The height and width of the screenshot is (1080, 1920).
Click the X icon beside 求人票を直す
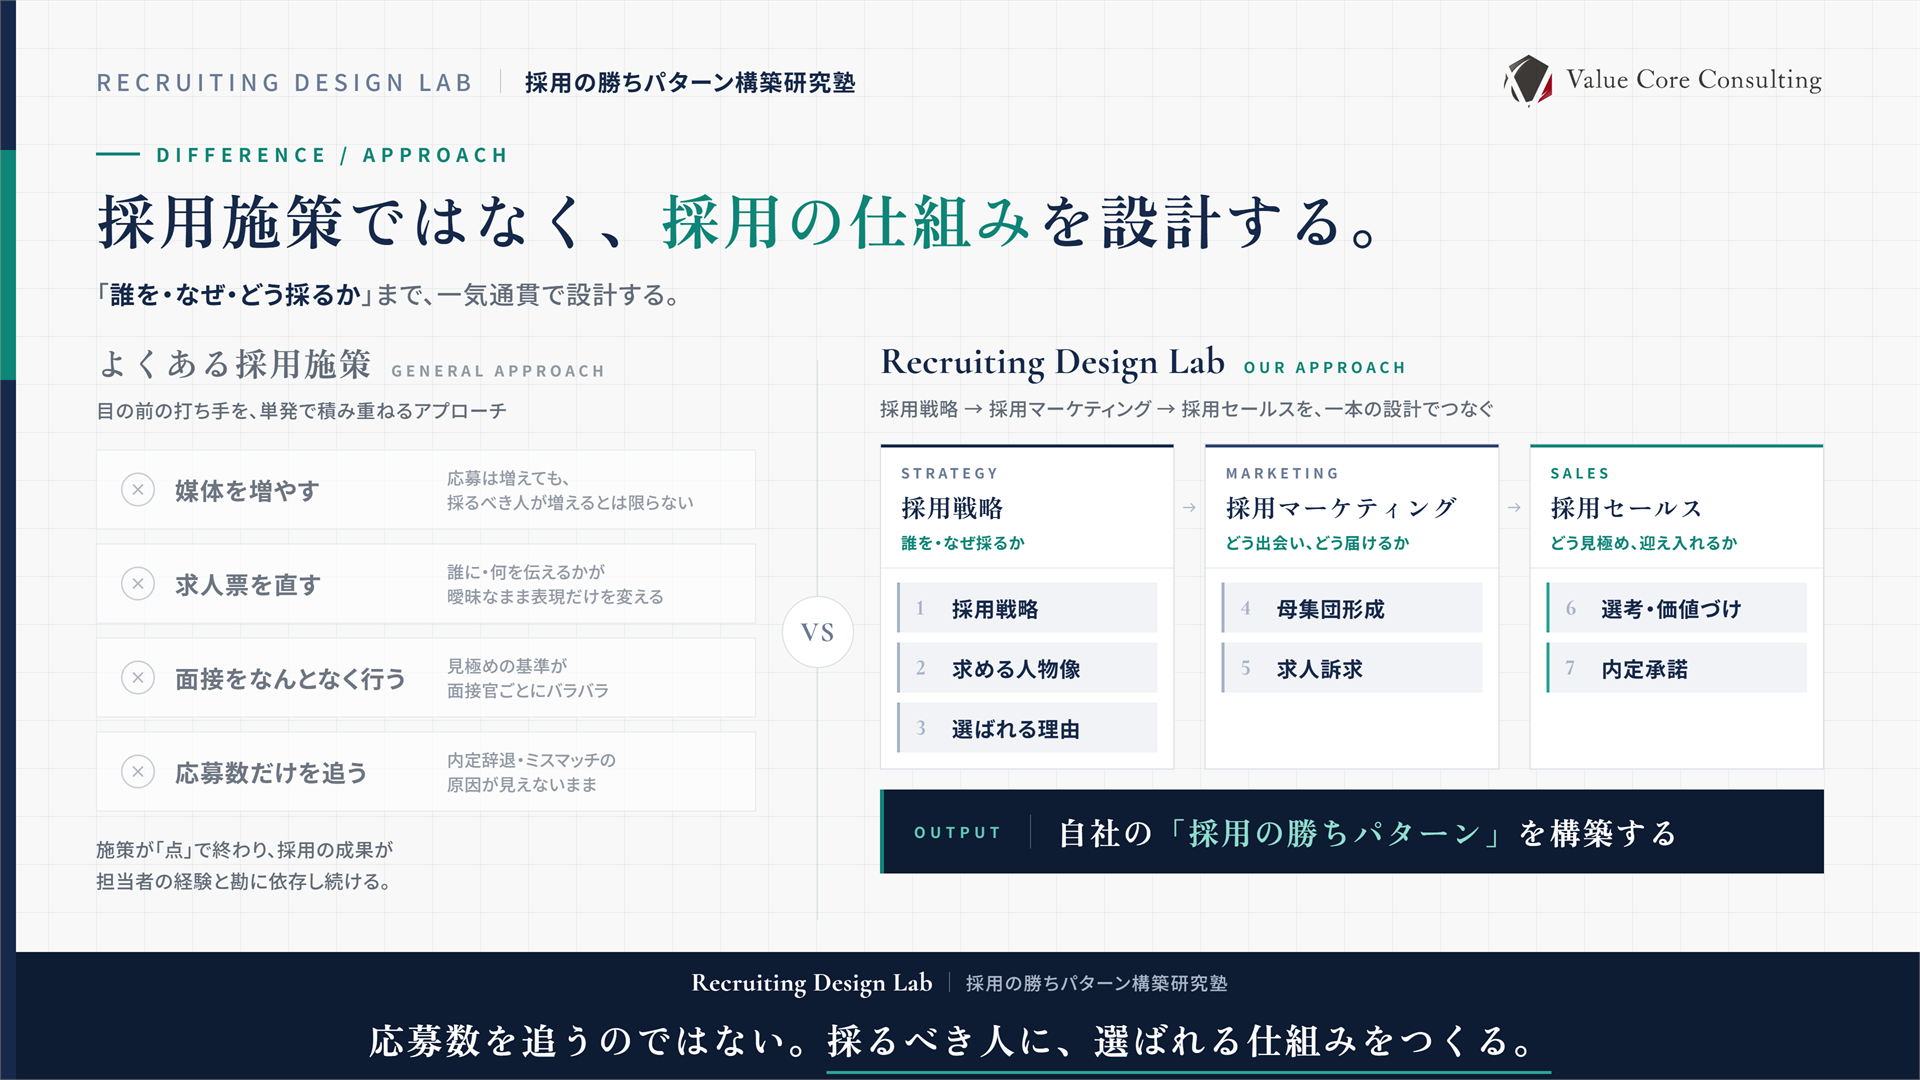pos(138,584)
